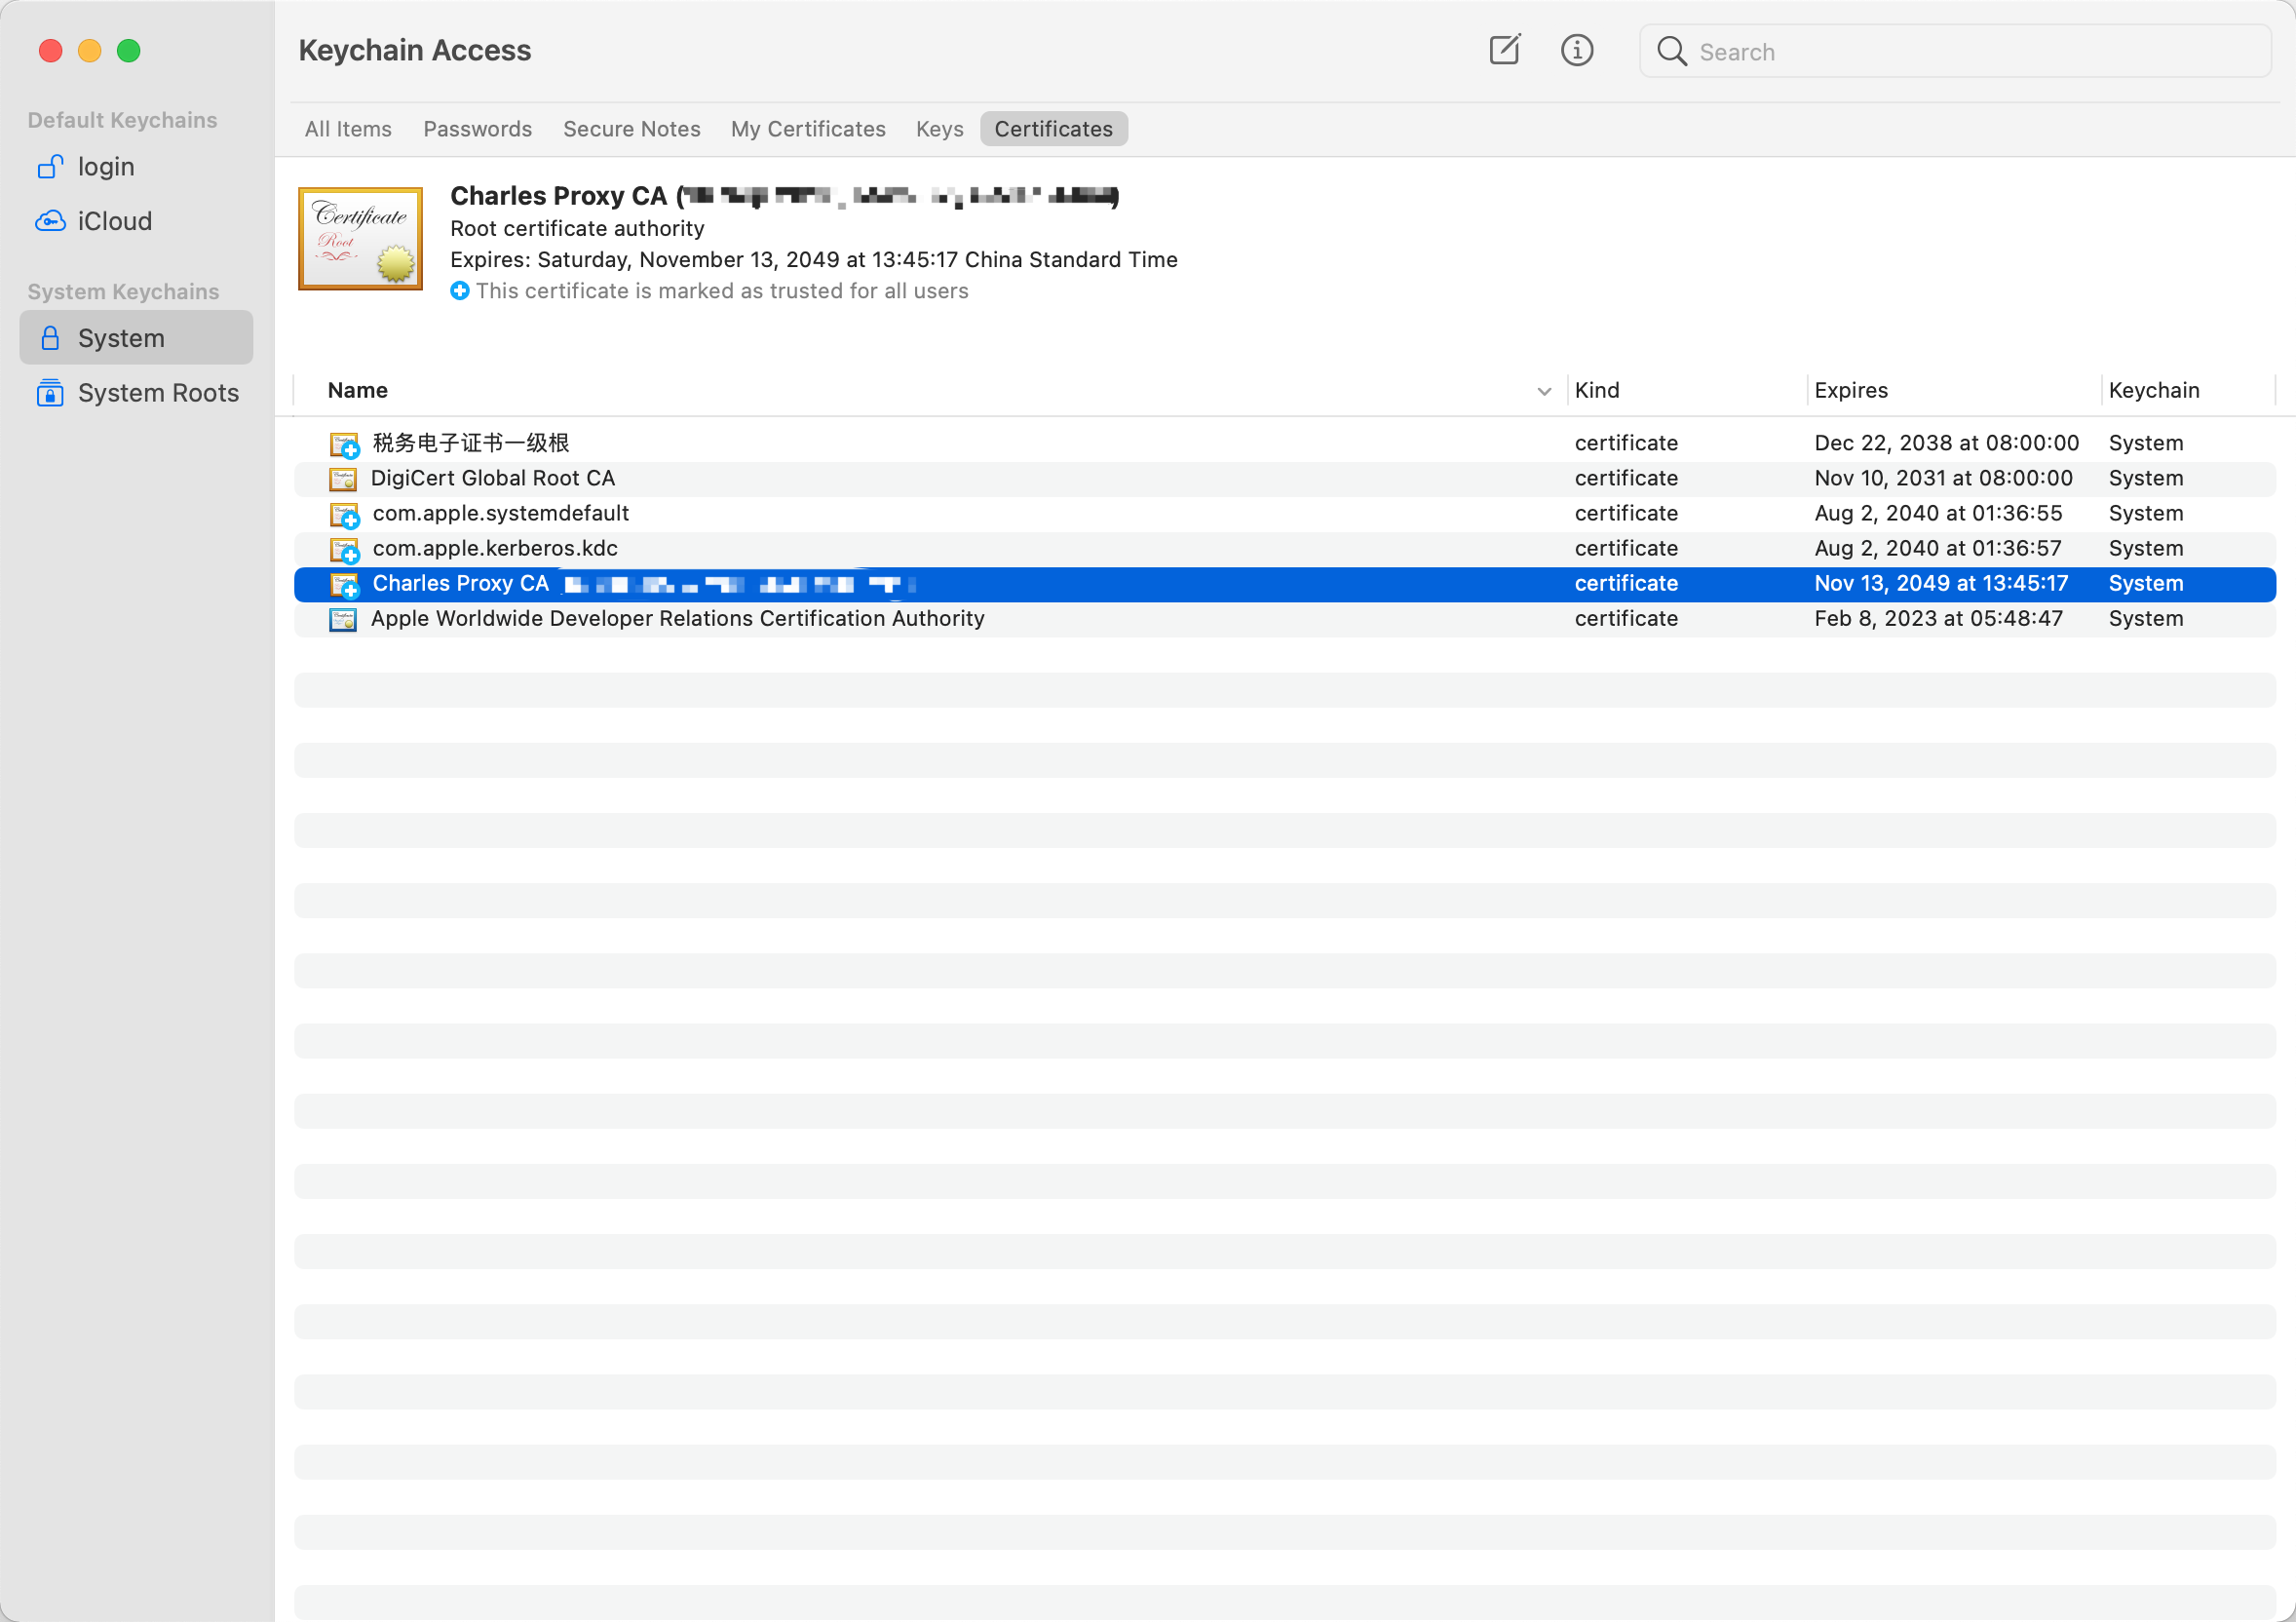The width and height of the screenshot is (2296, 1622).
Task: Click the search magnifier icon
Action: [1671, 51]
